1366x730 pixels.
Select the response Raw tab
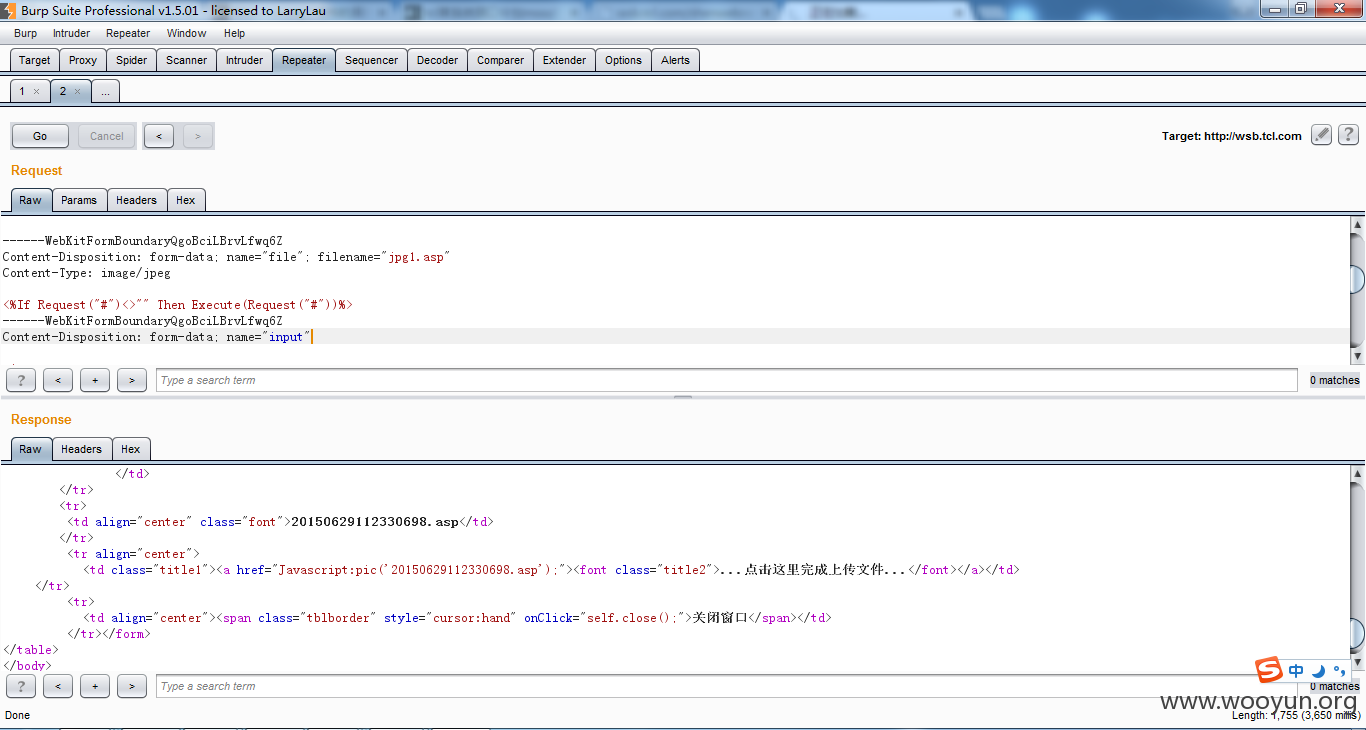point(31,449)
